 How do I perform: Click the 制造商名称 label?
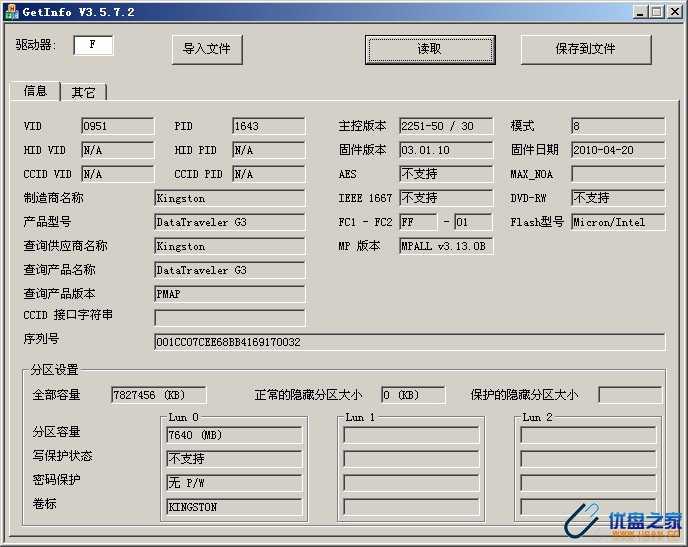54,198
